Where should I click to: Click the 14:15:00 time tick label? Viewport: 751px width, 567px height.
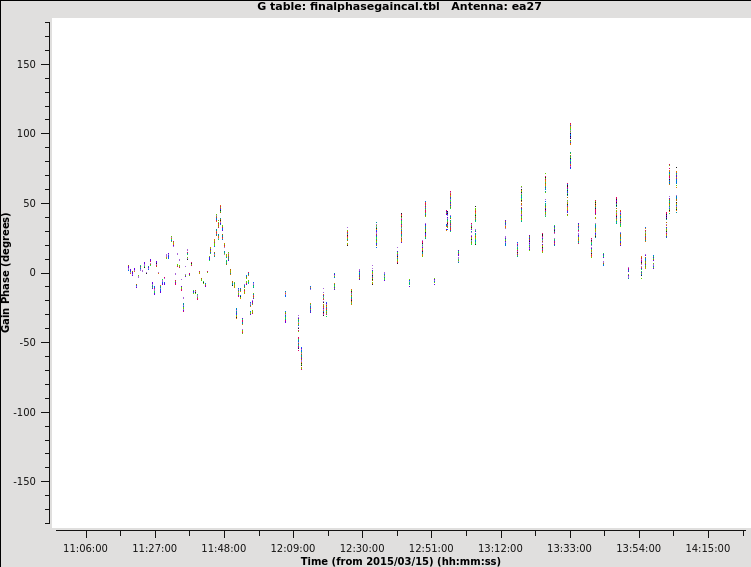[x=708, y=548]
